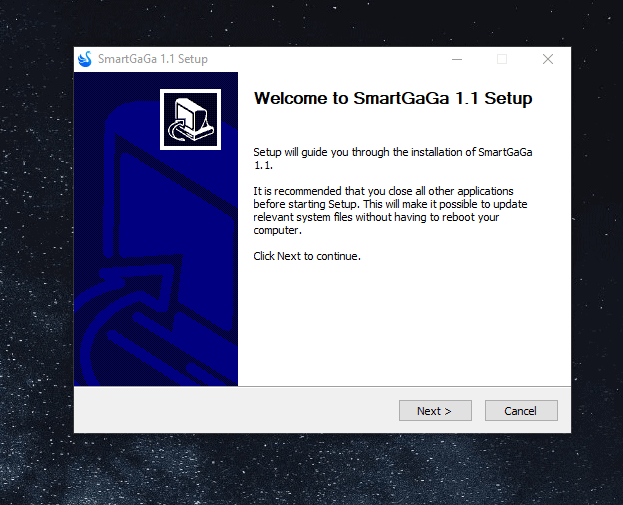Close the SmartGaGa Setup window
The height and width of the screenshot is (505, 623).
pyautogui.click(x=548, y=59)
